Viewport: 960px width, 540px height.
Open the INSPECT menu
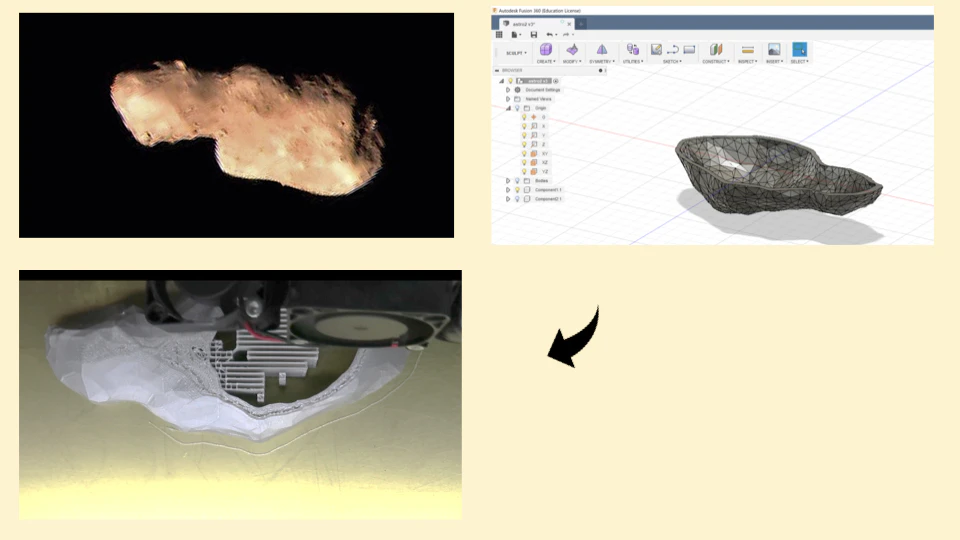click(x=748, y=62)
